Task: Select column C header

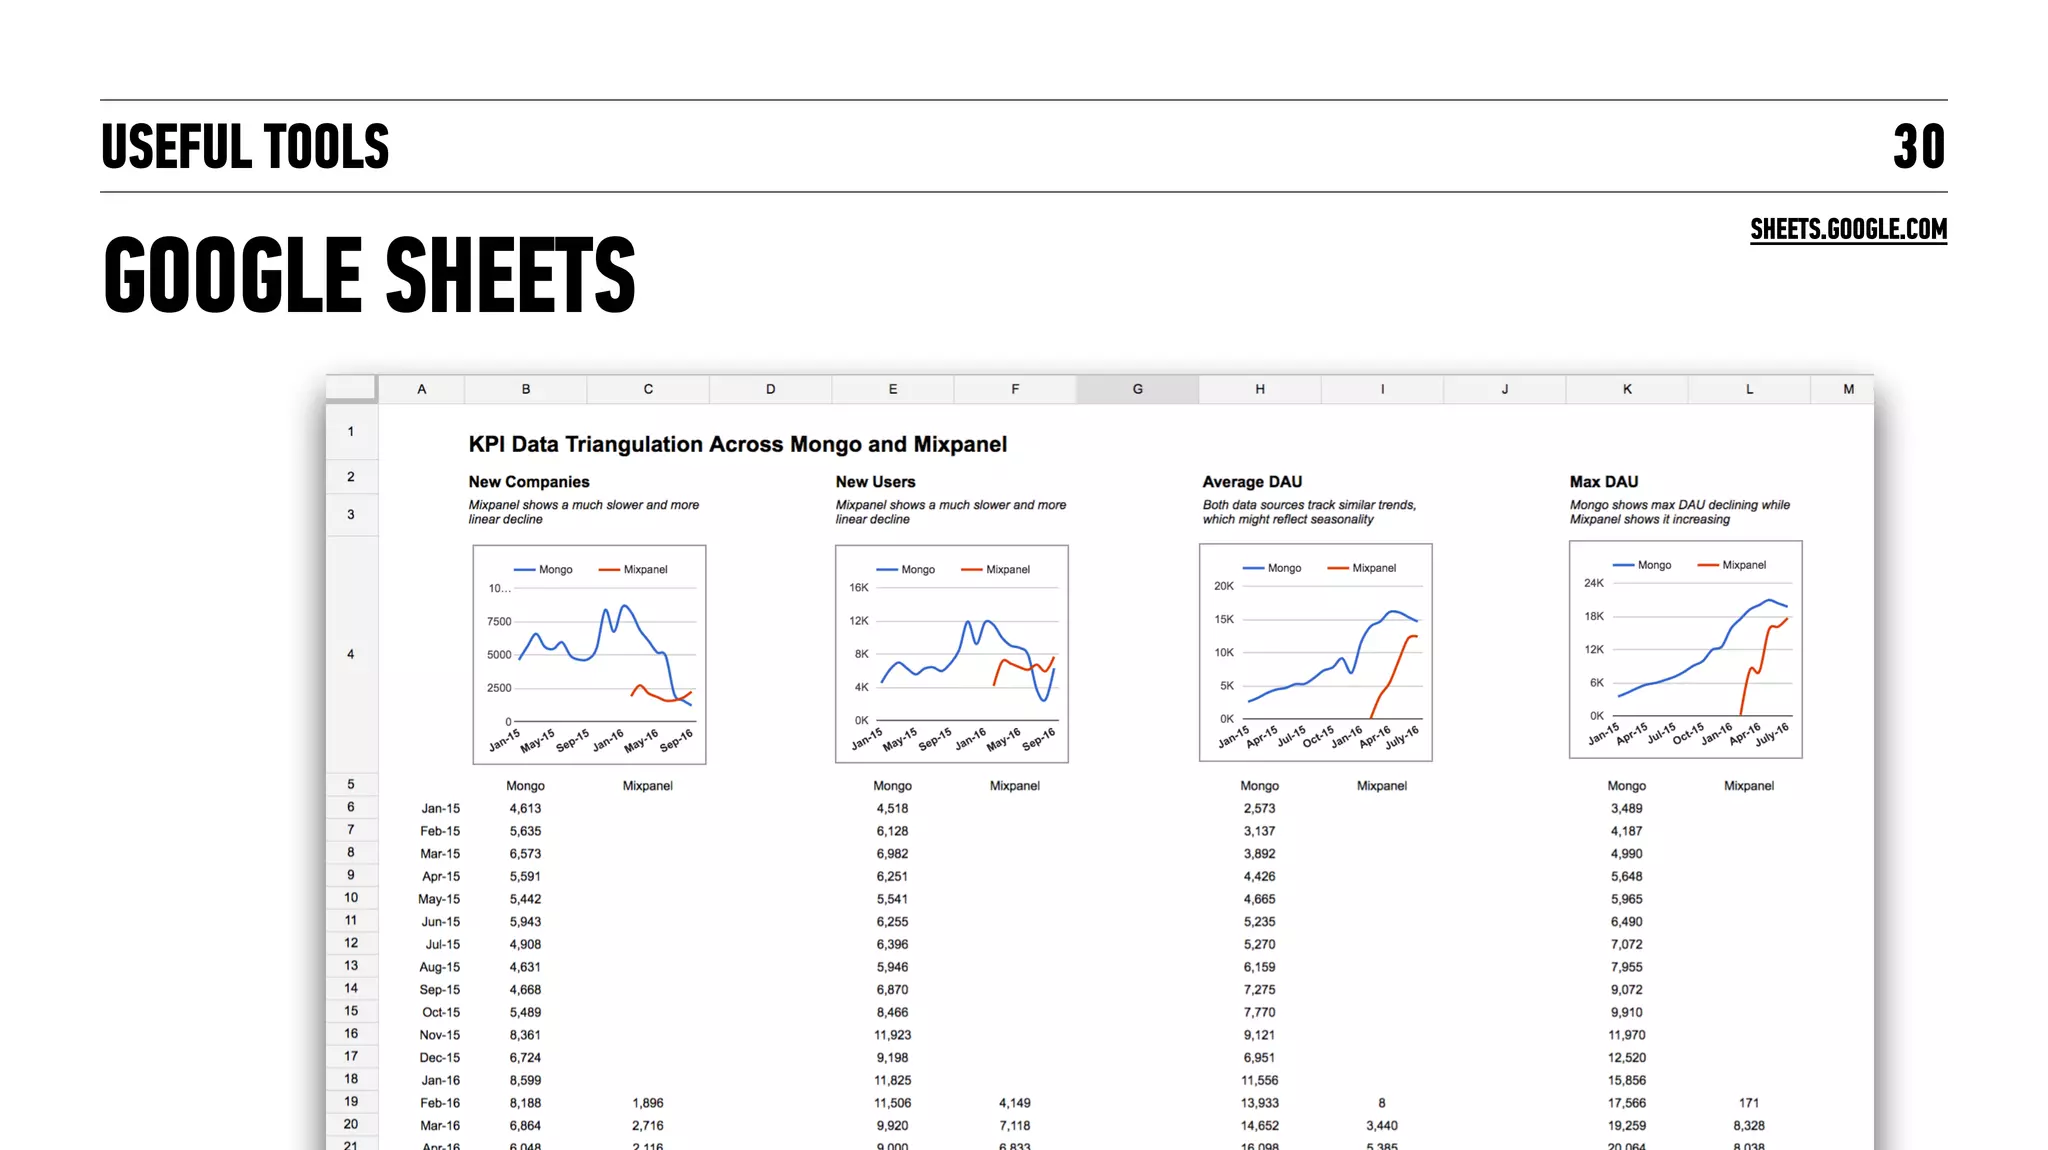Action: point(648,389)
